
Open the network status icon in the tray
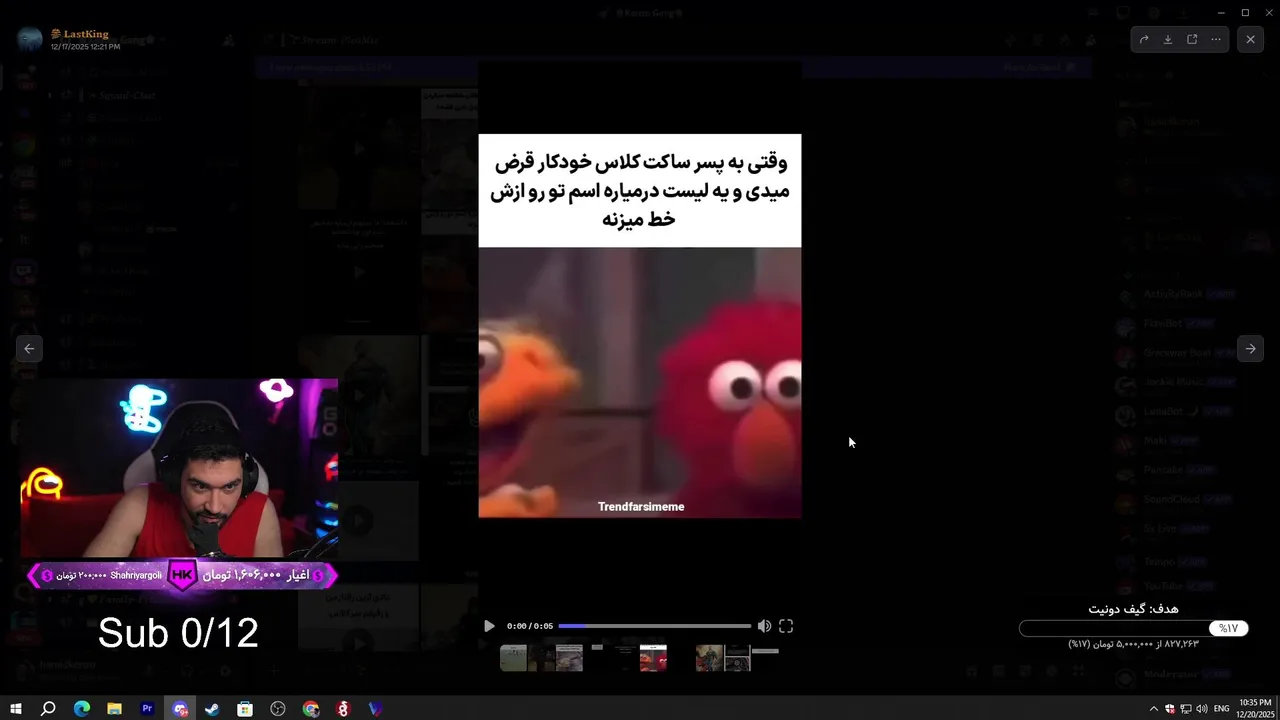click(1185, 709)
